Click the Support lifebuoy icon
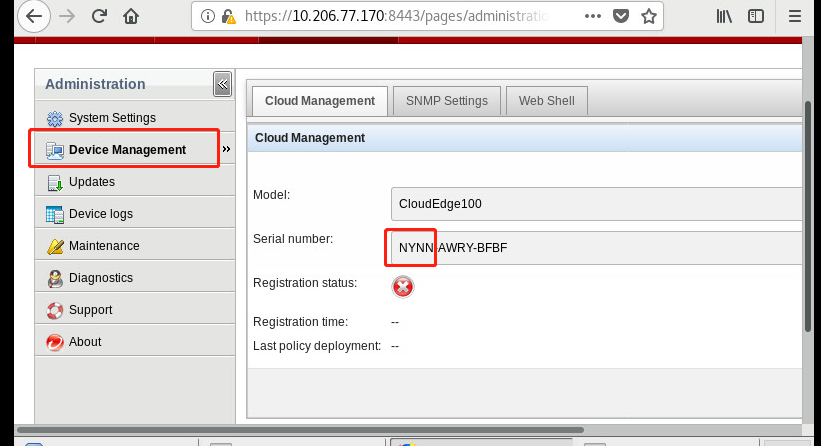 click(54, 310)
